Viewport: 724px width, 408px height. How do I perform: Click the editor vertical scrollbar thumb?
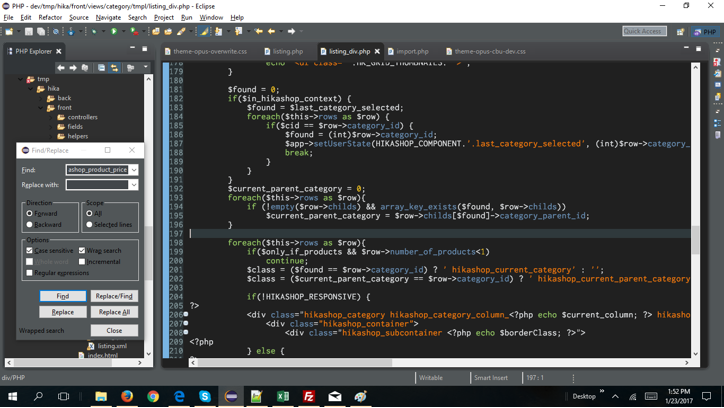(695, 240)
